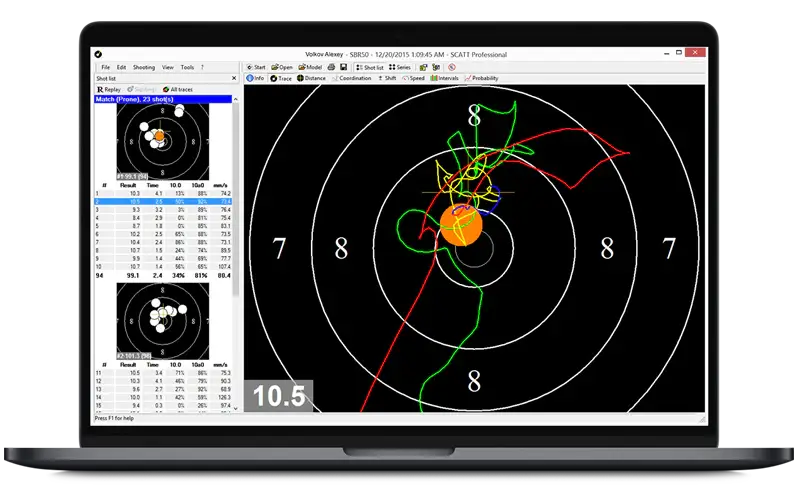Open the View menu
This screenshot has width=800, height=496.
tap(168, 67)
